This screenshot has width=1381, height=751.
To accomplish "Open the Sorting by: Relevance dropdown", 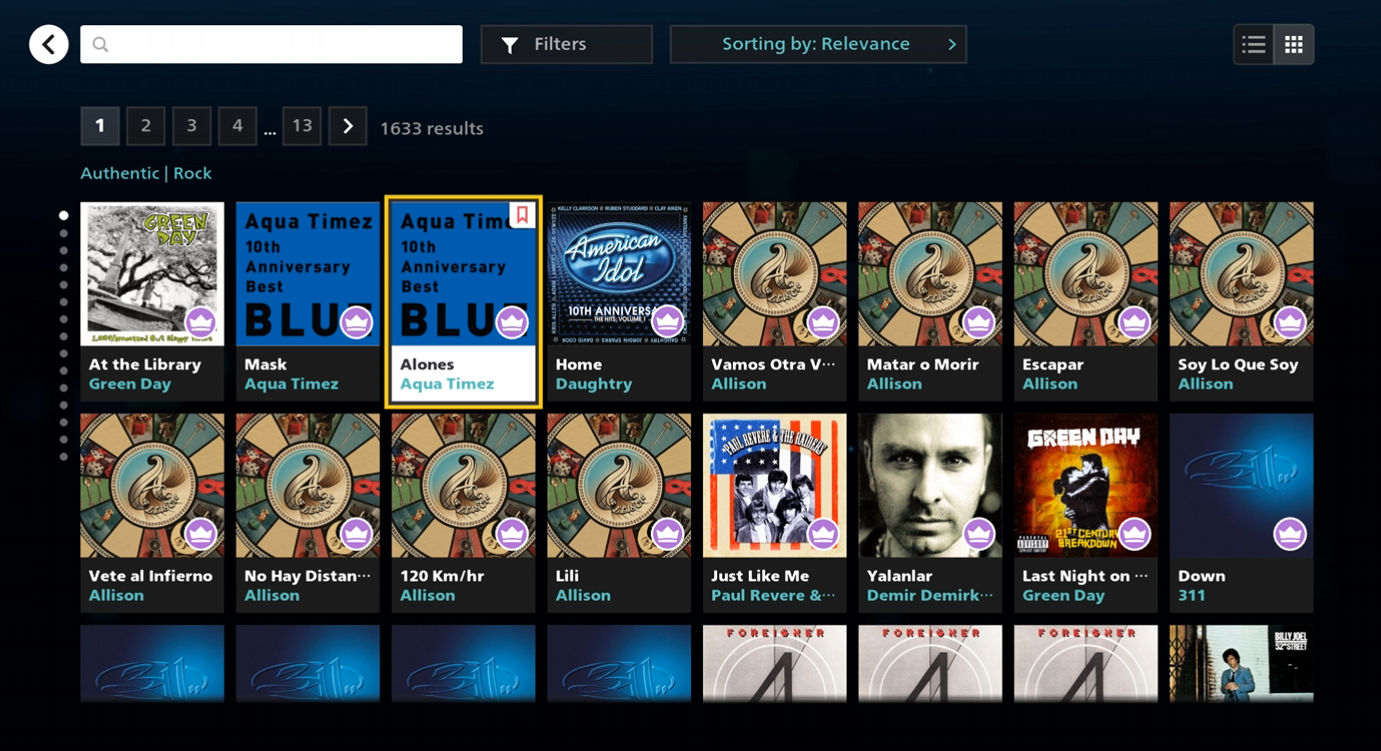I will 816,44.
